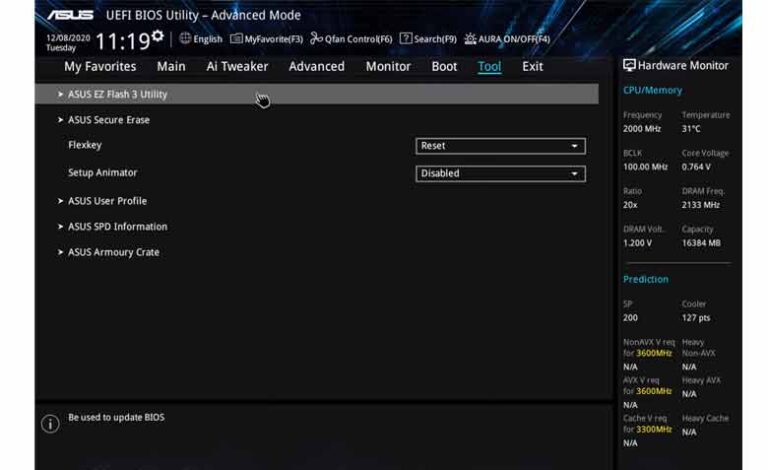This screenshot has height=470, width=768.
Task: Click the 11:19 clock display
Action: [122, 41]
